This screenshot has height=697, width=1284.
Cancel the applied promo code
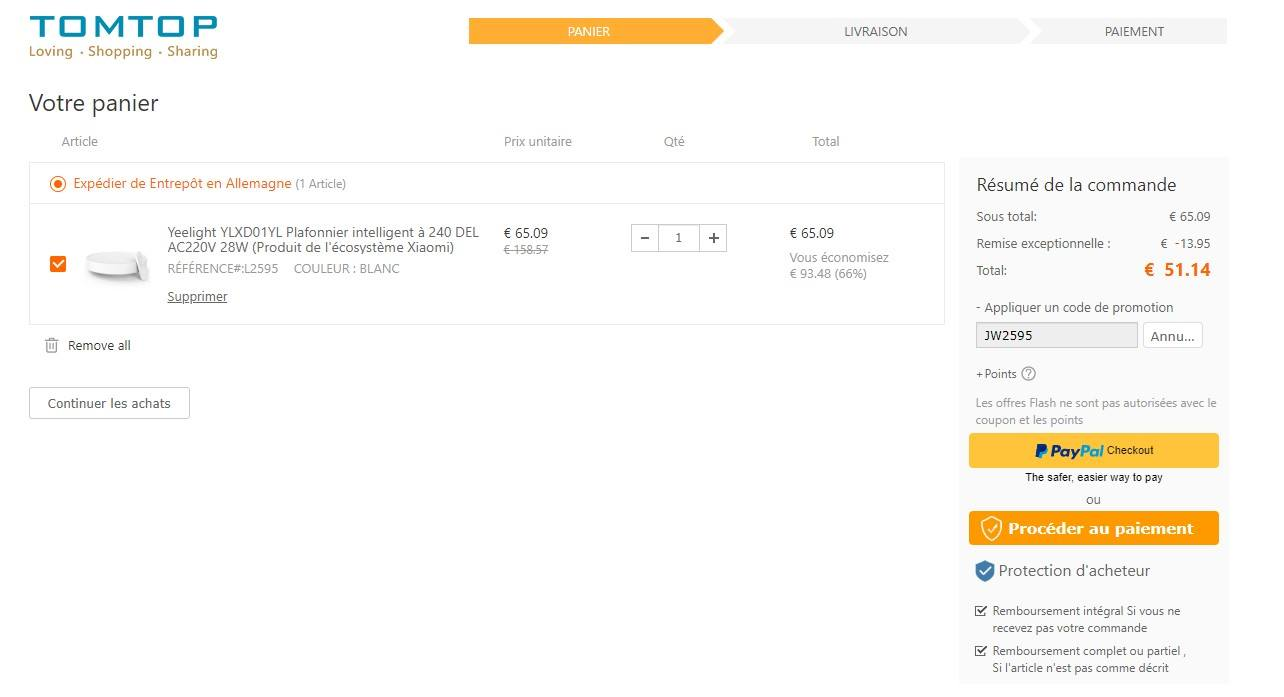pyautogui.click(x=1172, y=336)
